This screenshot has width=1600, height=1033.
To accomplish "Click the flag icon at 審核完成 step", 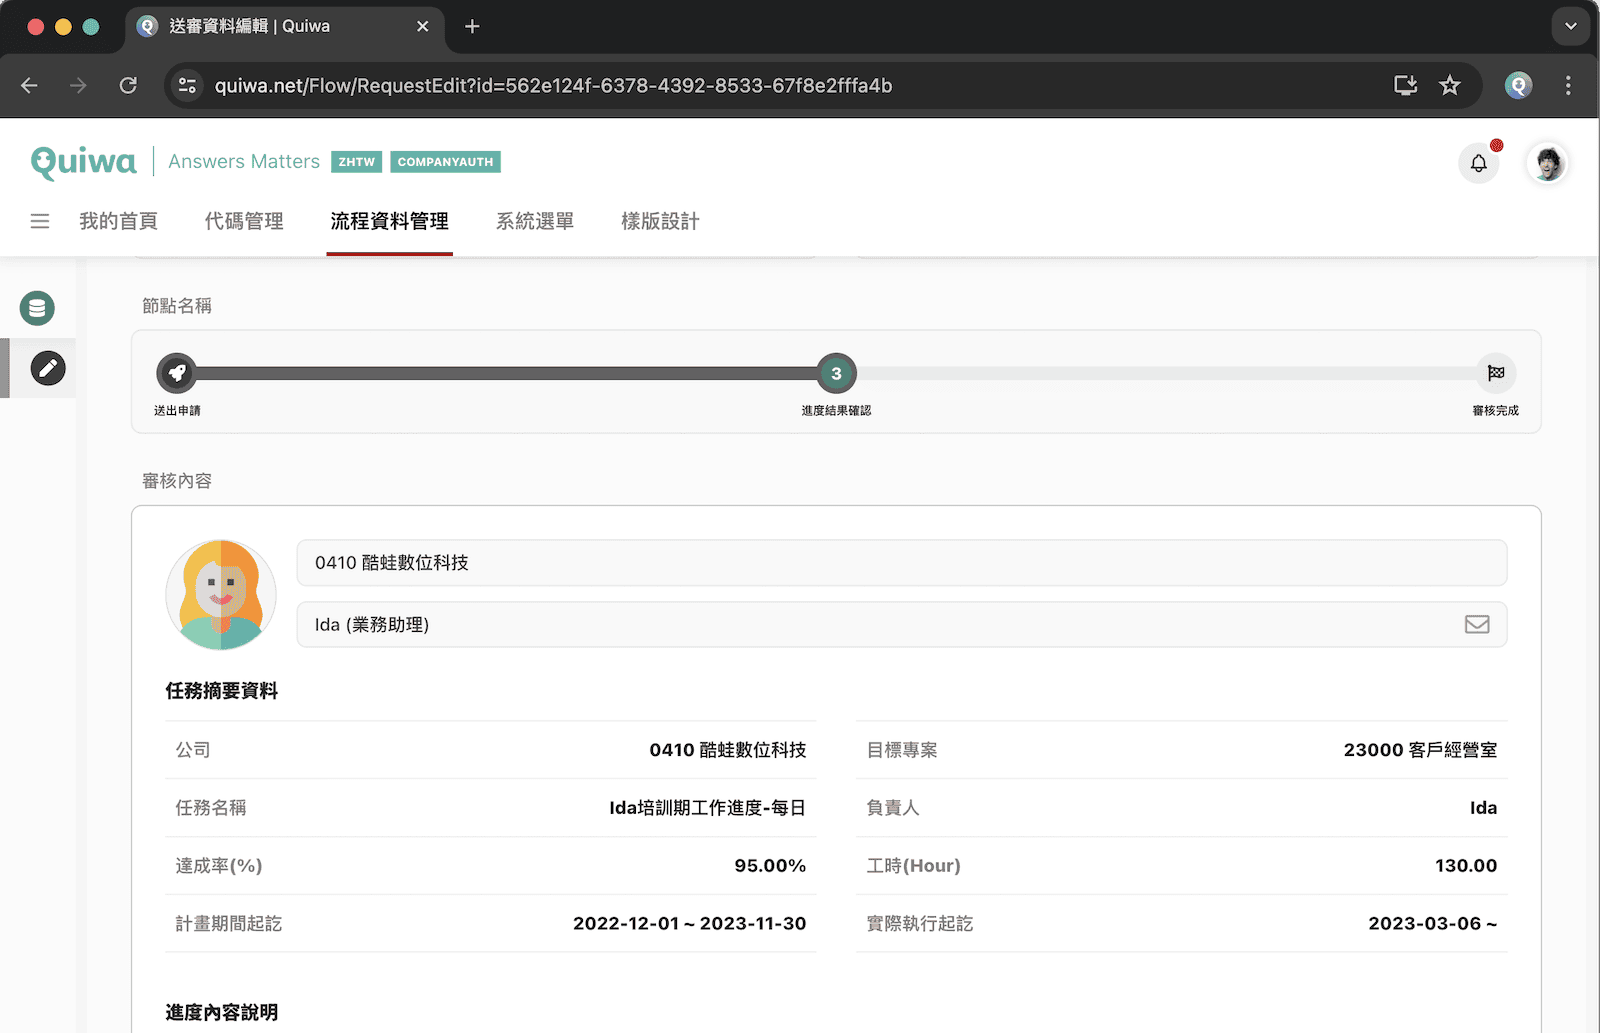I will click(x=1497, y=373).
